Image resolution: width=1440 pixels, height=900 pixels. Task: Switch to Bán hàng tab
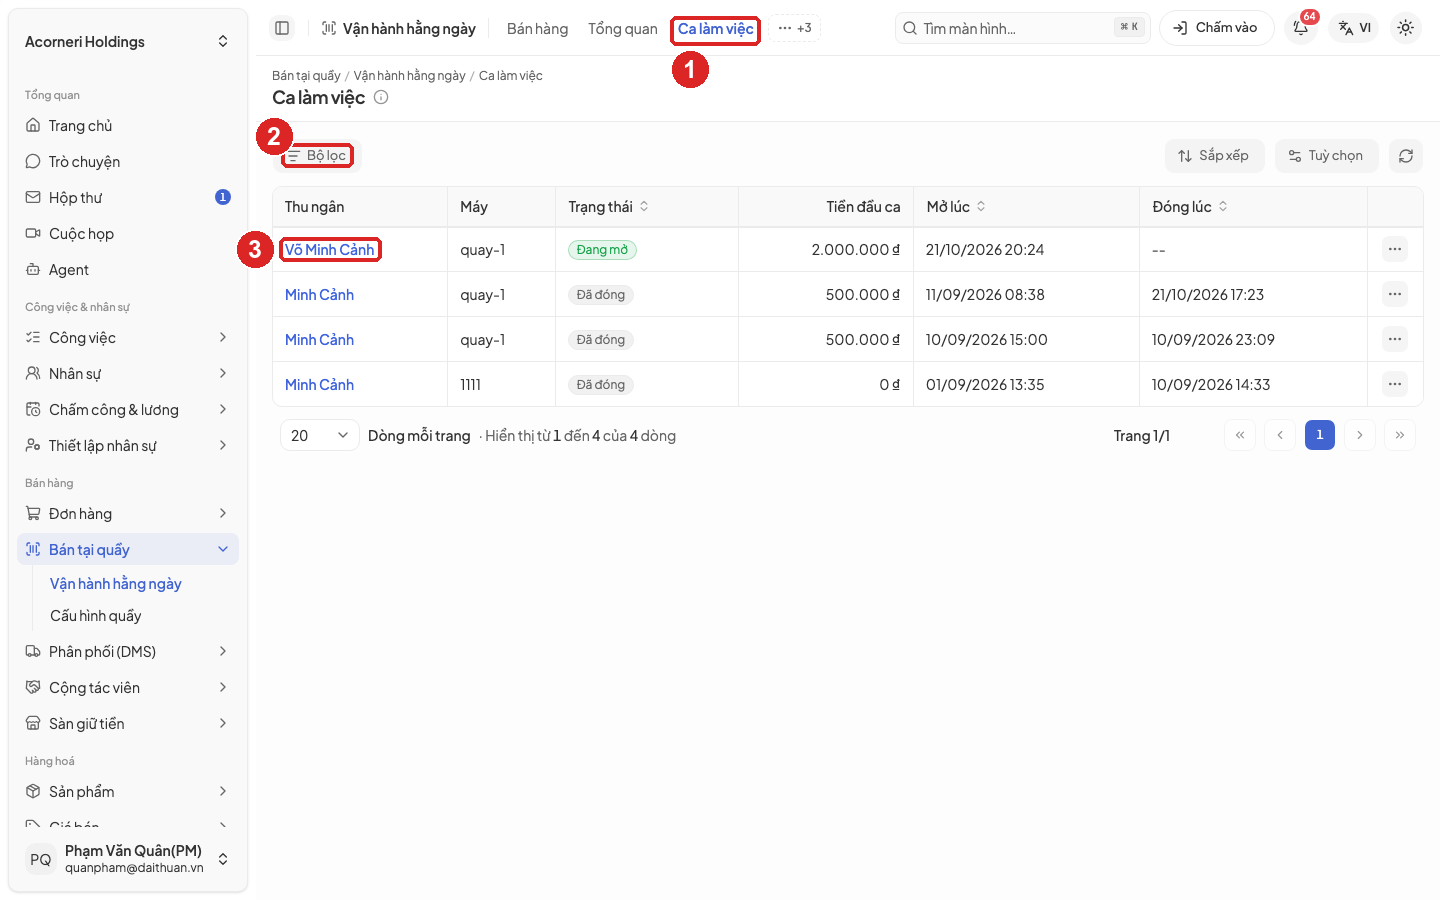(x=537, y=29)
